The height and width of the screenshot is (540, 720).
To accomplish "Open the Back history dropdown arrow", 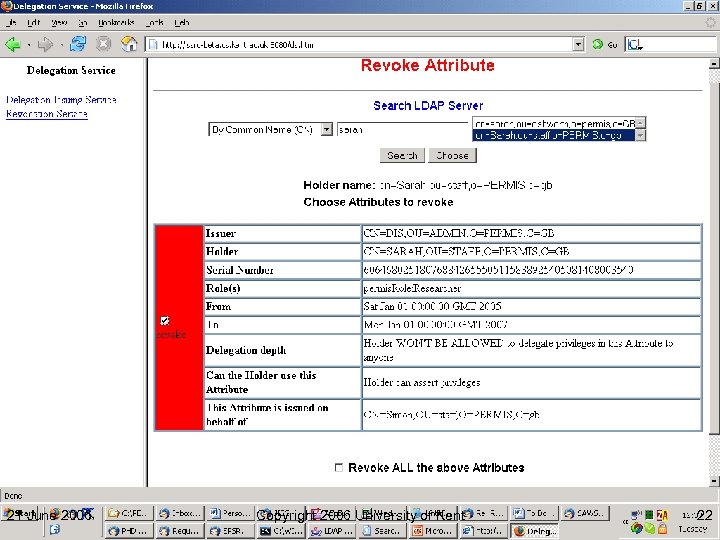I will point(28,45).
